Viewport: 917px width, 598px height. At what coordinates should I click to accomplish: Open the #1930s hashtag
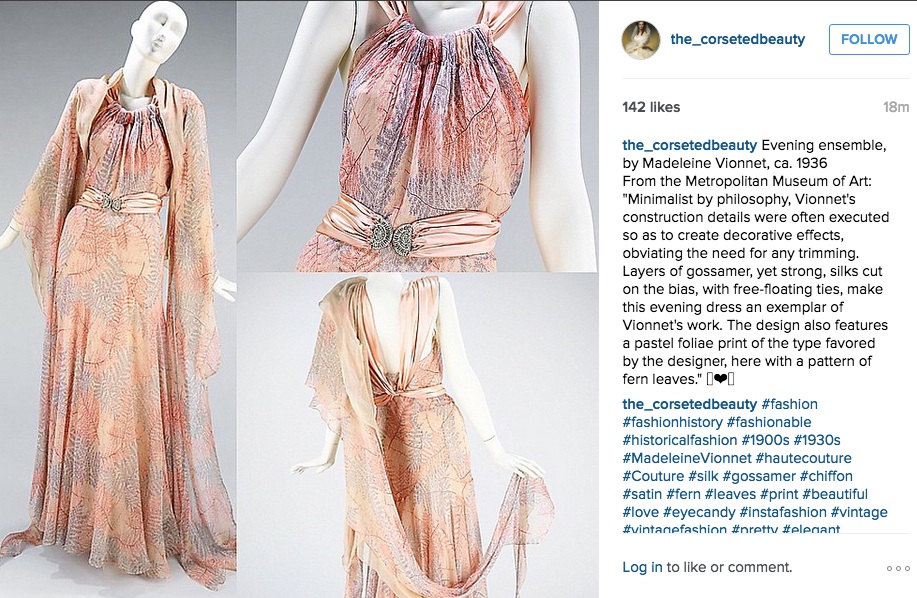817,440
